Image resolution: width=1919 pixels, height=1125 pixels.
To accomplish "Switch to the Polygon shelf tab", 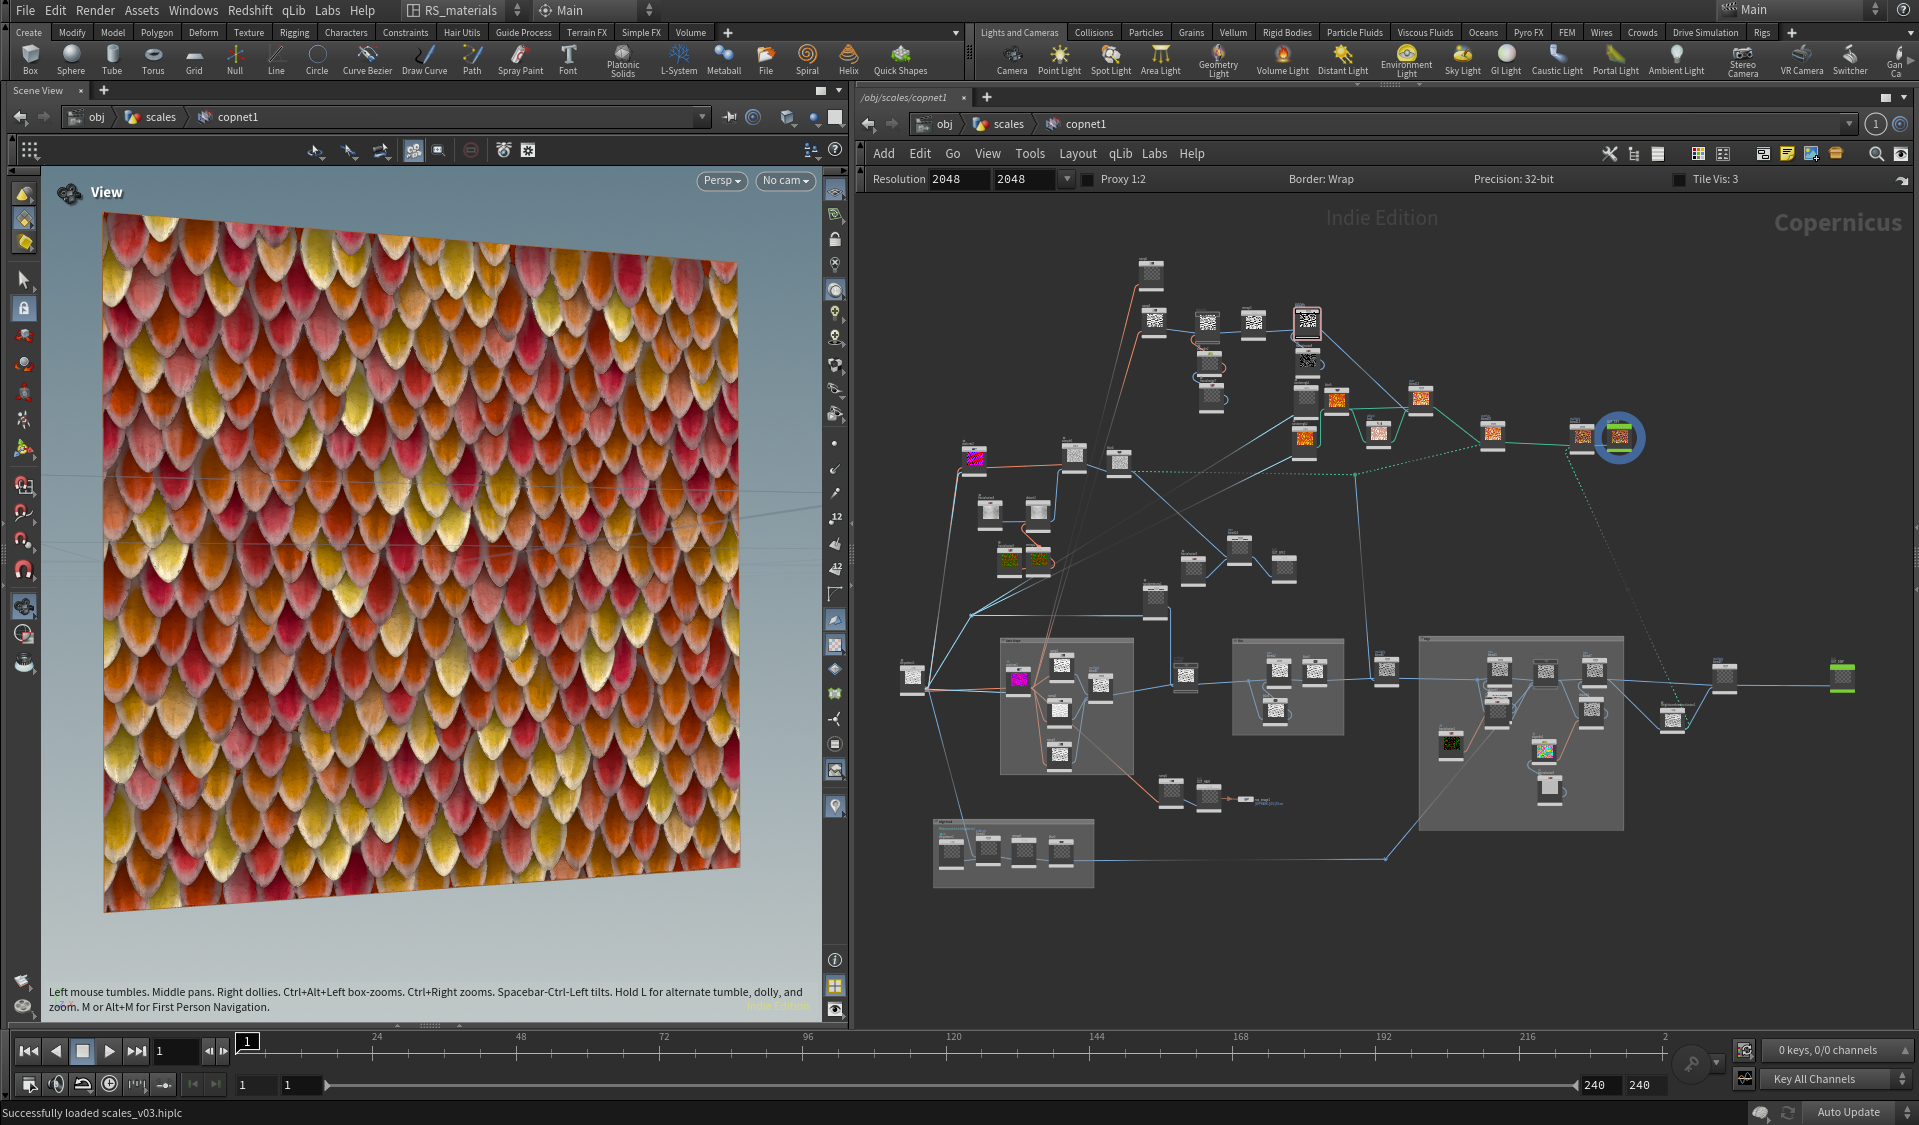I will (156, 33).
